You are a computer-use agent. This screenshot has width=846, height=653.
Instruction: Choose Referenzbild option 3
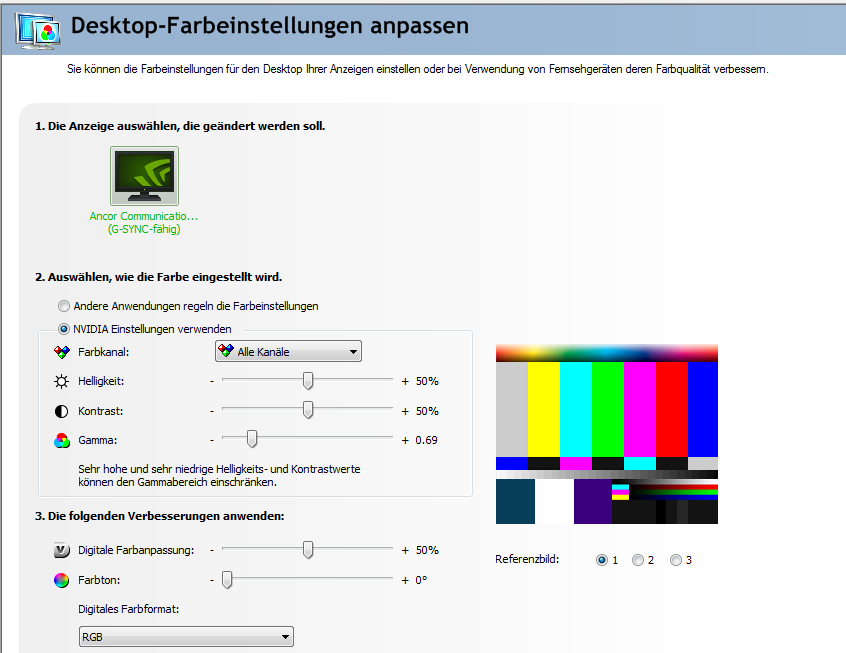[x=676, y=560]
